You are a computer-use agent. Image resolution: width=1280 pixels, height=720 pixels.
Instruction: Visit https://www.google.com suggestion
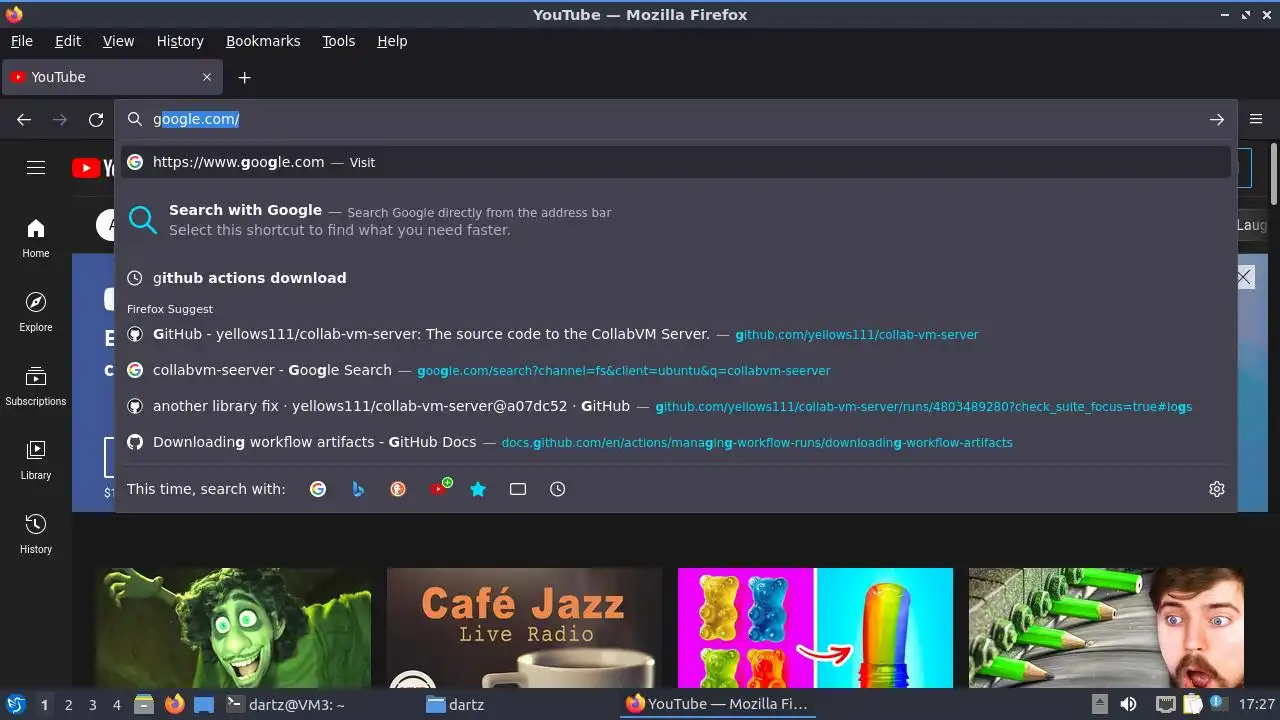pos(676,162)
